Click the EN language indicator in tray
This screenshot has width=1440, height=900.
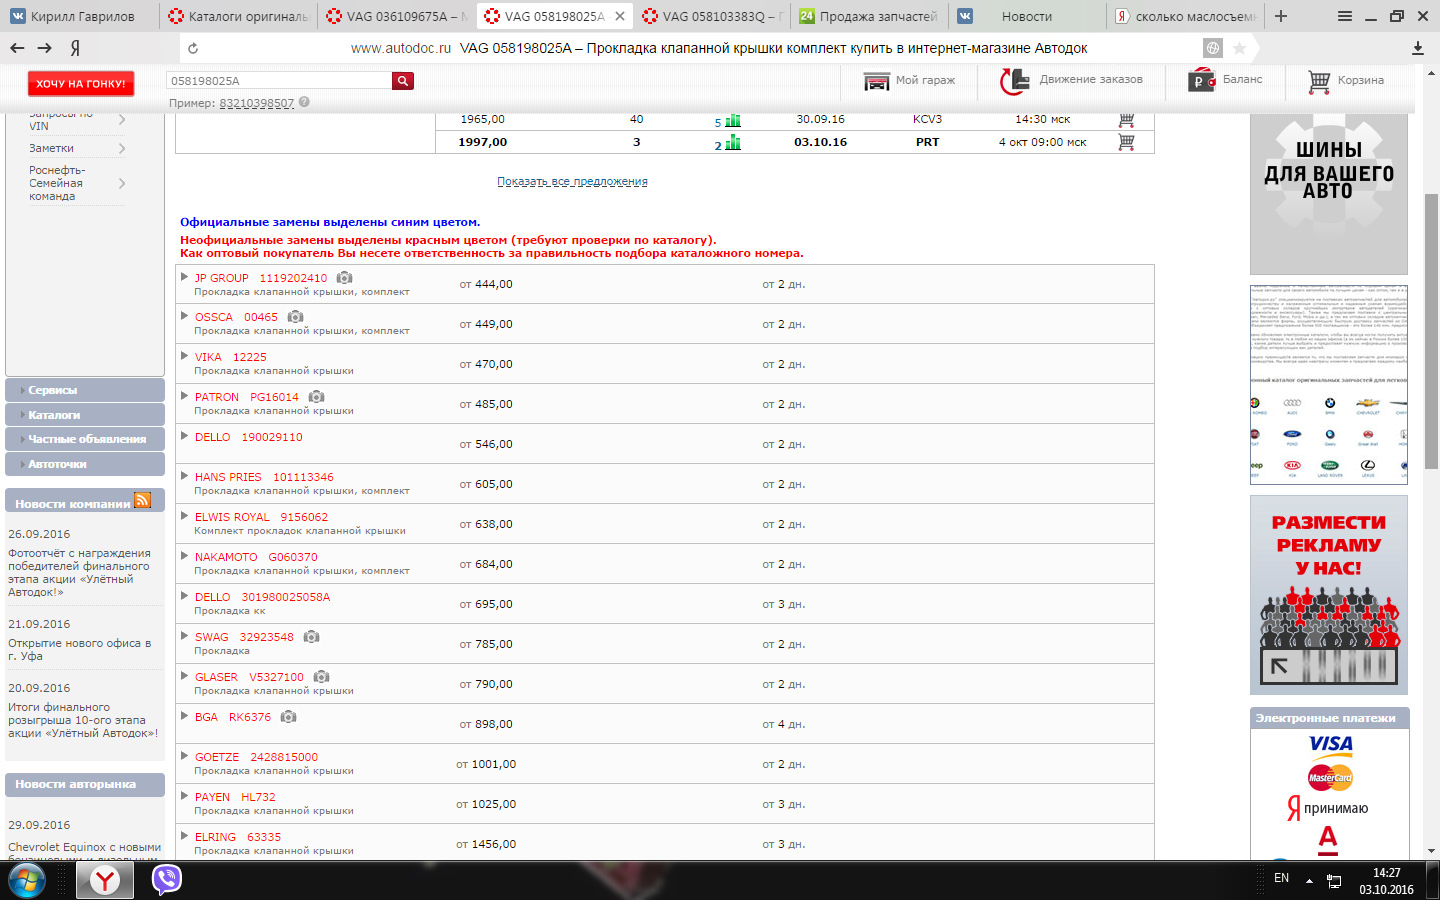pos(1281,878)
